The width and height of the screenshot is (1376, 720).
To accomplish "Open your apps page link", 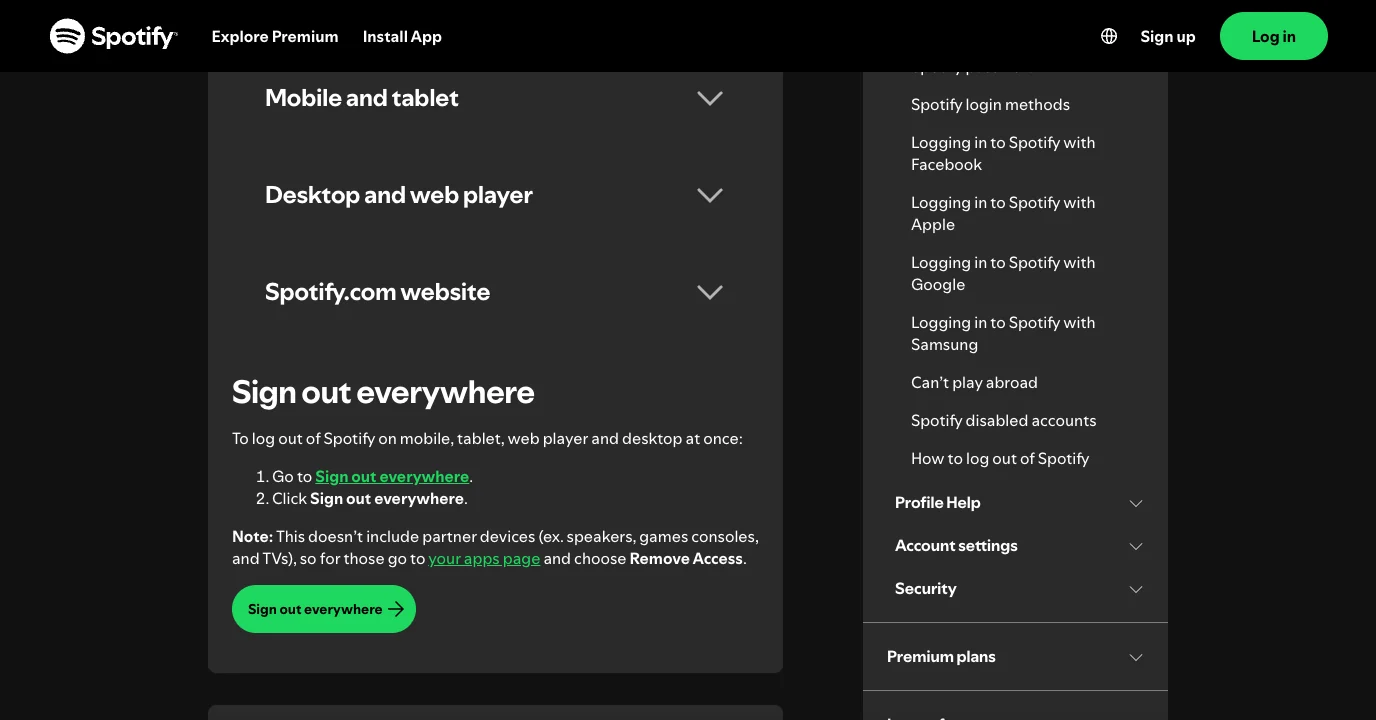I will point(484,559).
